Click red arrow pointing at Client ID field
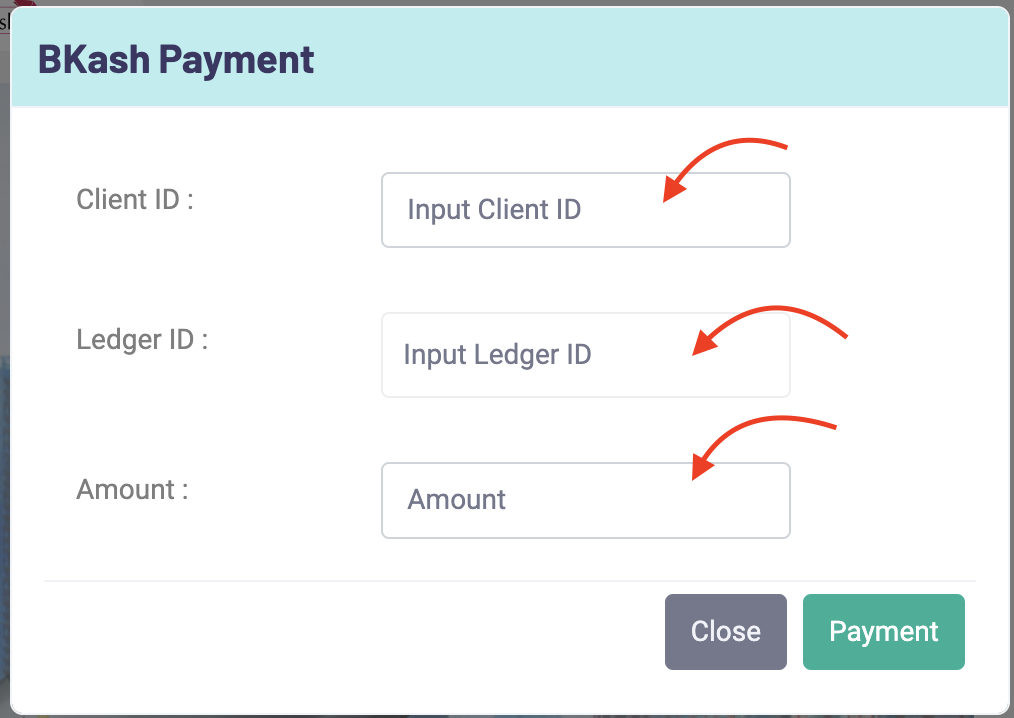The image size is (1014, 718). [x=722, y=163]
